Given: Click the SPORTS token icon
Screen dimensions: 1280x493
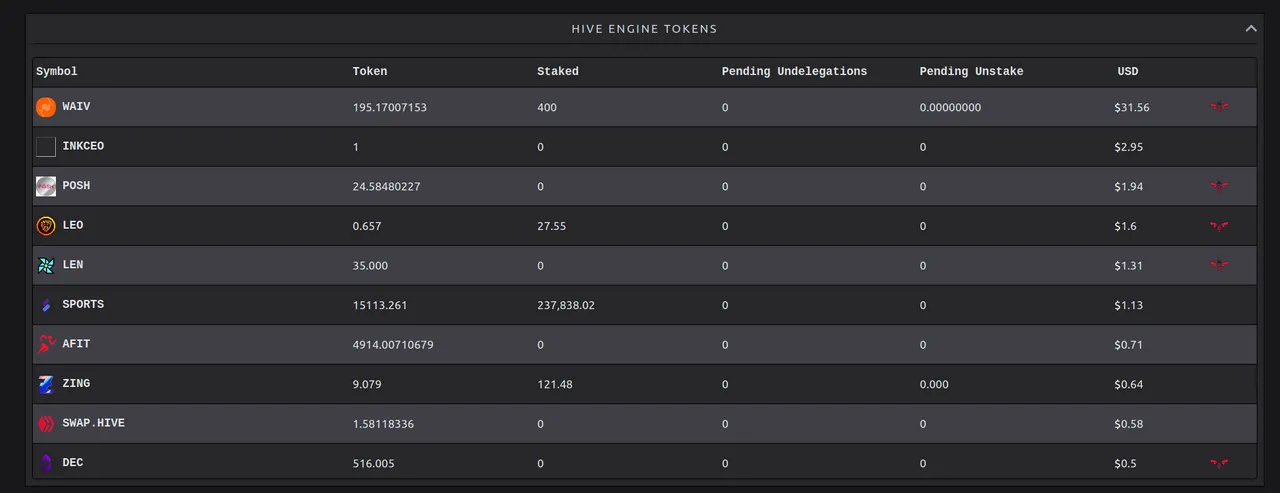Looking at the screenshot, I should point(46,305).
